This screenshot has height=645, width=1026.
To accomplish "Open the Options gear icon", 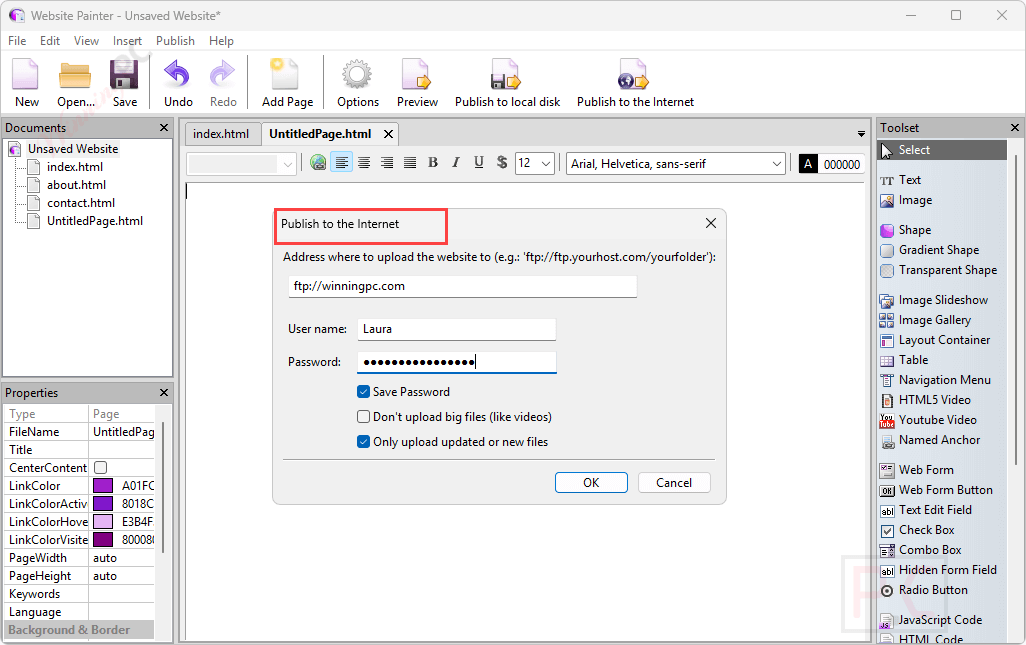I will coord(357,82).
